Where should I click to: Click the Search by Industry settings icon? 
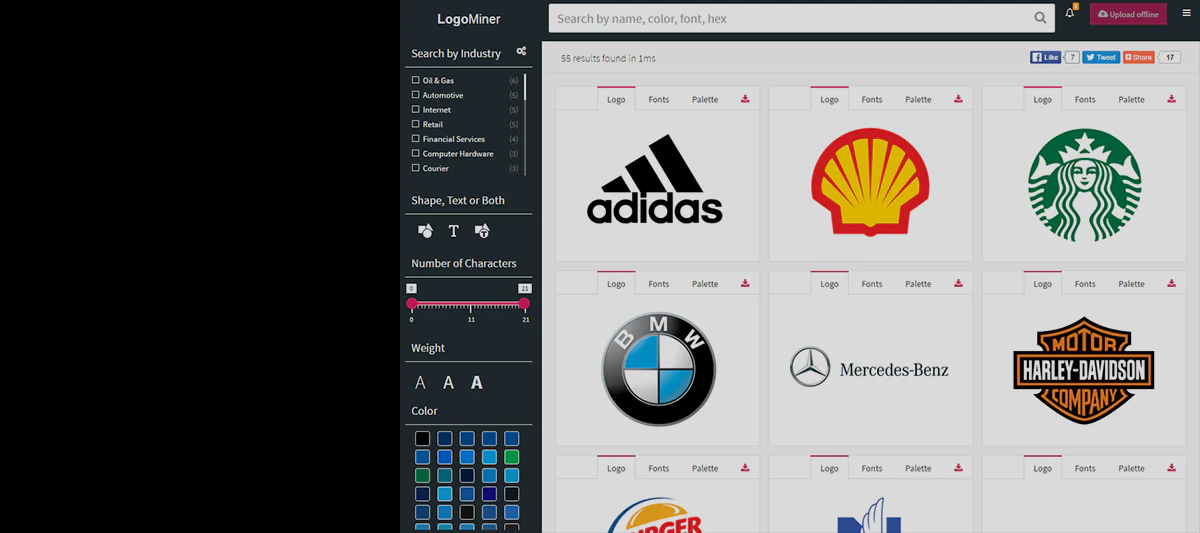(521, 51)
